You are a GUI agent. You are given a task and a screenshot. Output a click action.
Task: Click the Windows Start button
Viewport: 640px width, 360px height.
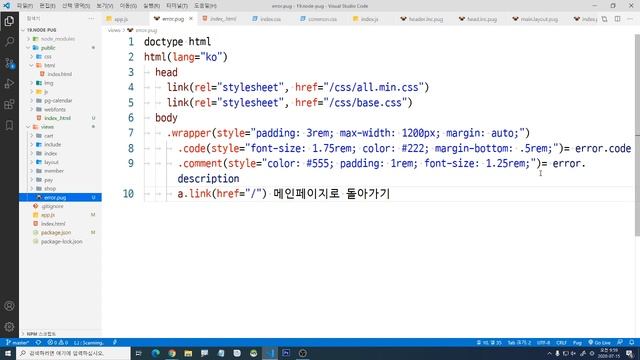(8, 353)
